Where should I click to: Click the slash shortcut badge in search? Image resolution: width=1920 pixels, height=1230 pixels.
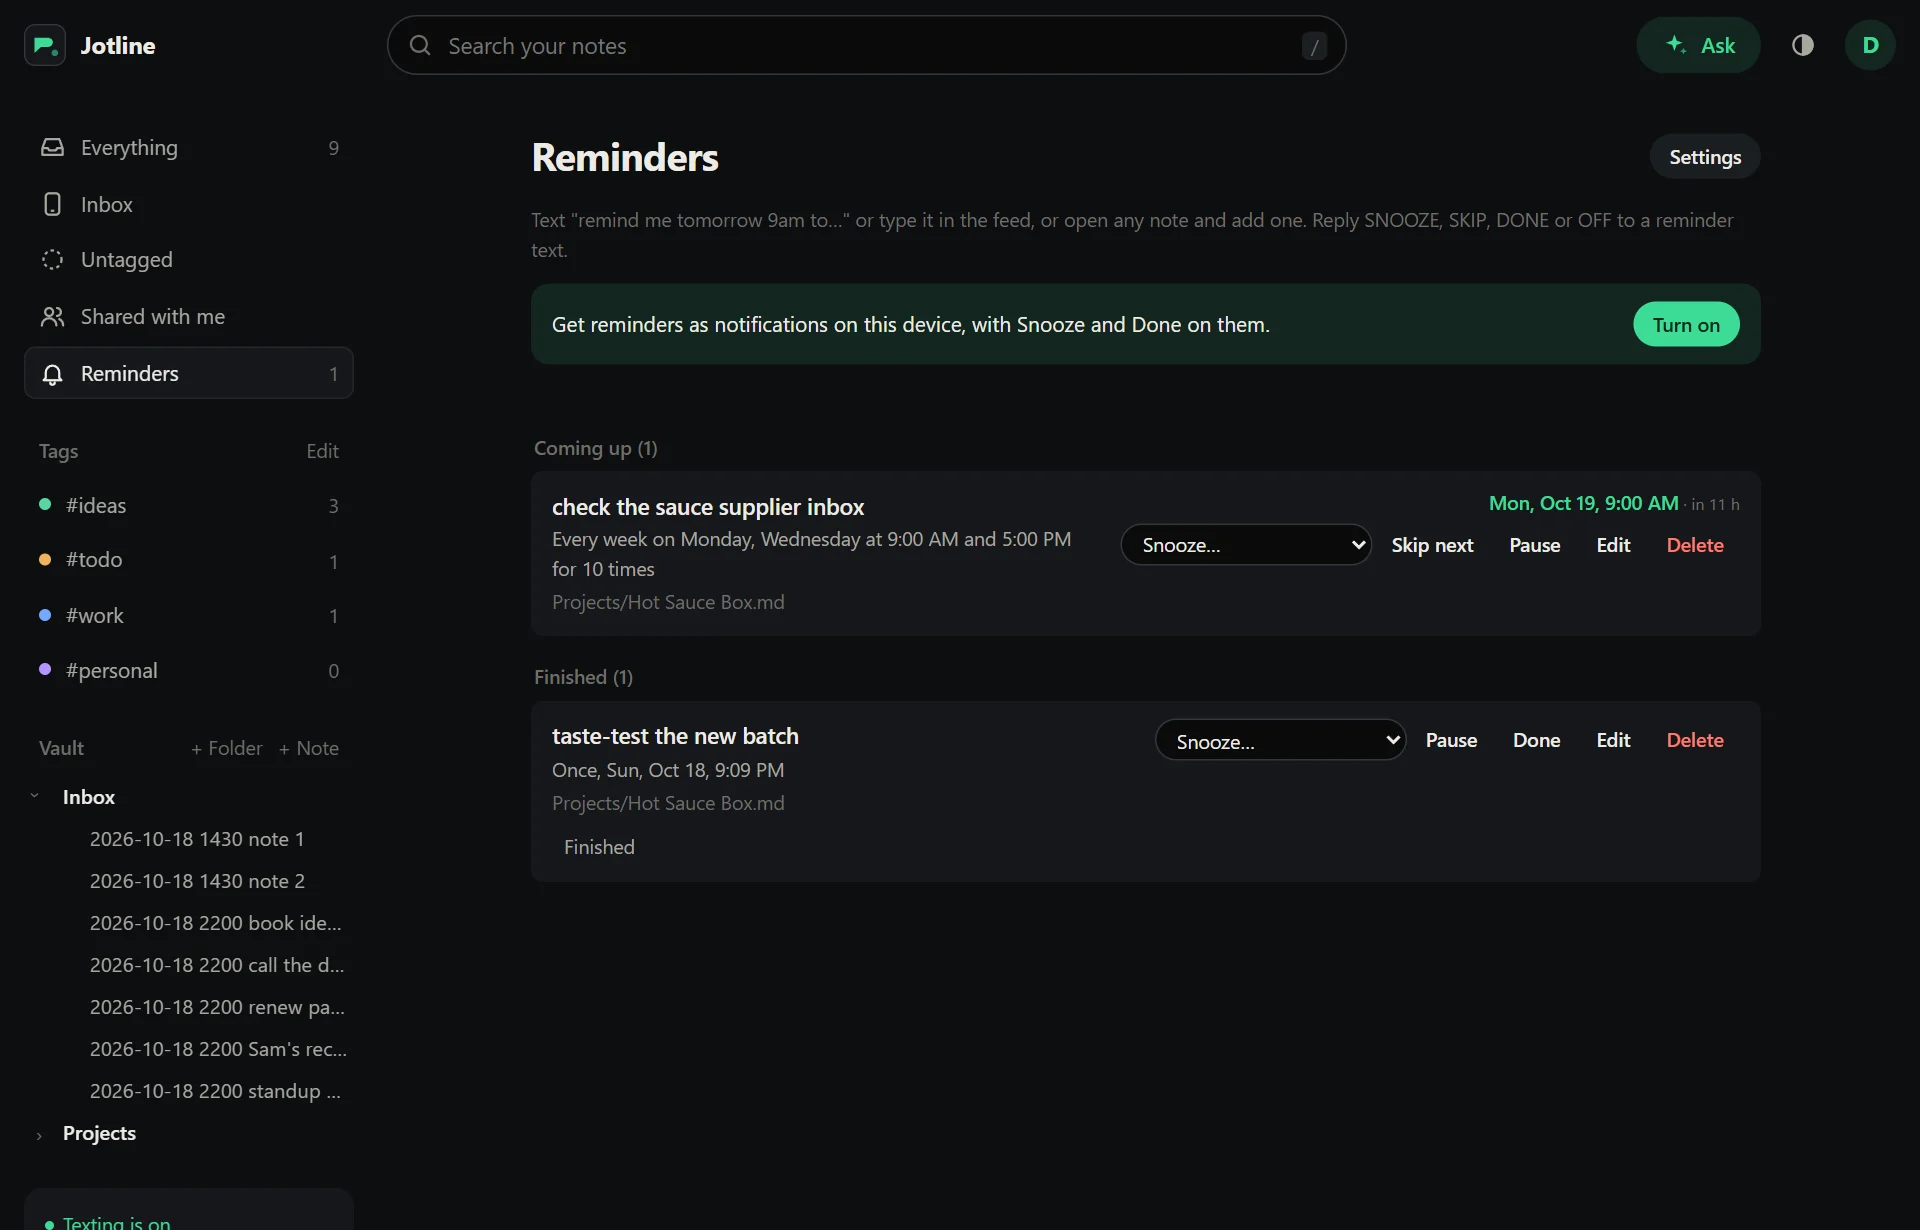(1314, 46)
